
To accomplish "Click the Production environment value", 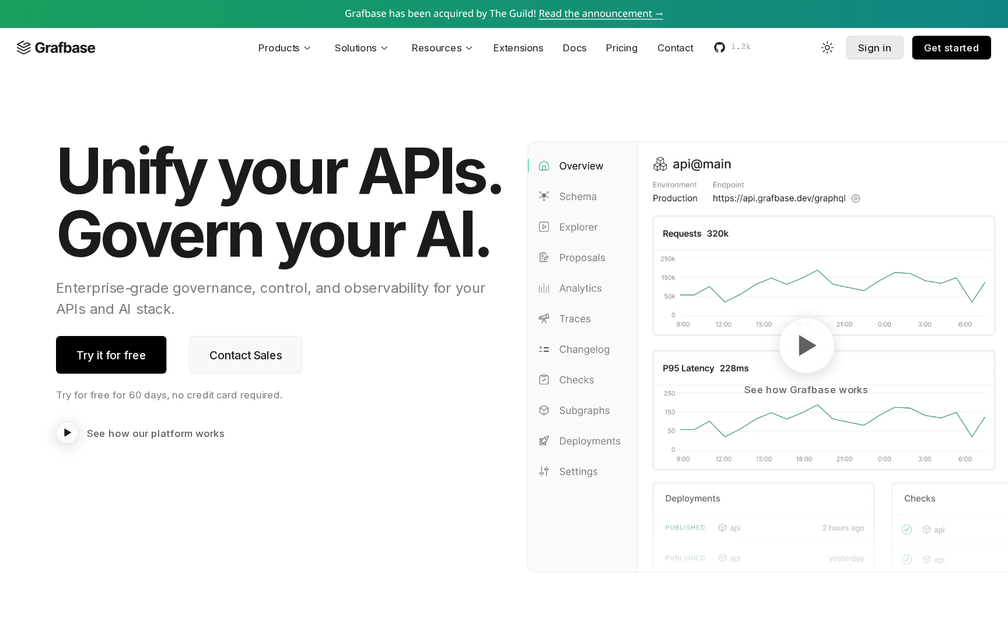I will click(675, 198).
